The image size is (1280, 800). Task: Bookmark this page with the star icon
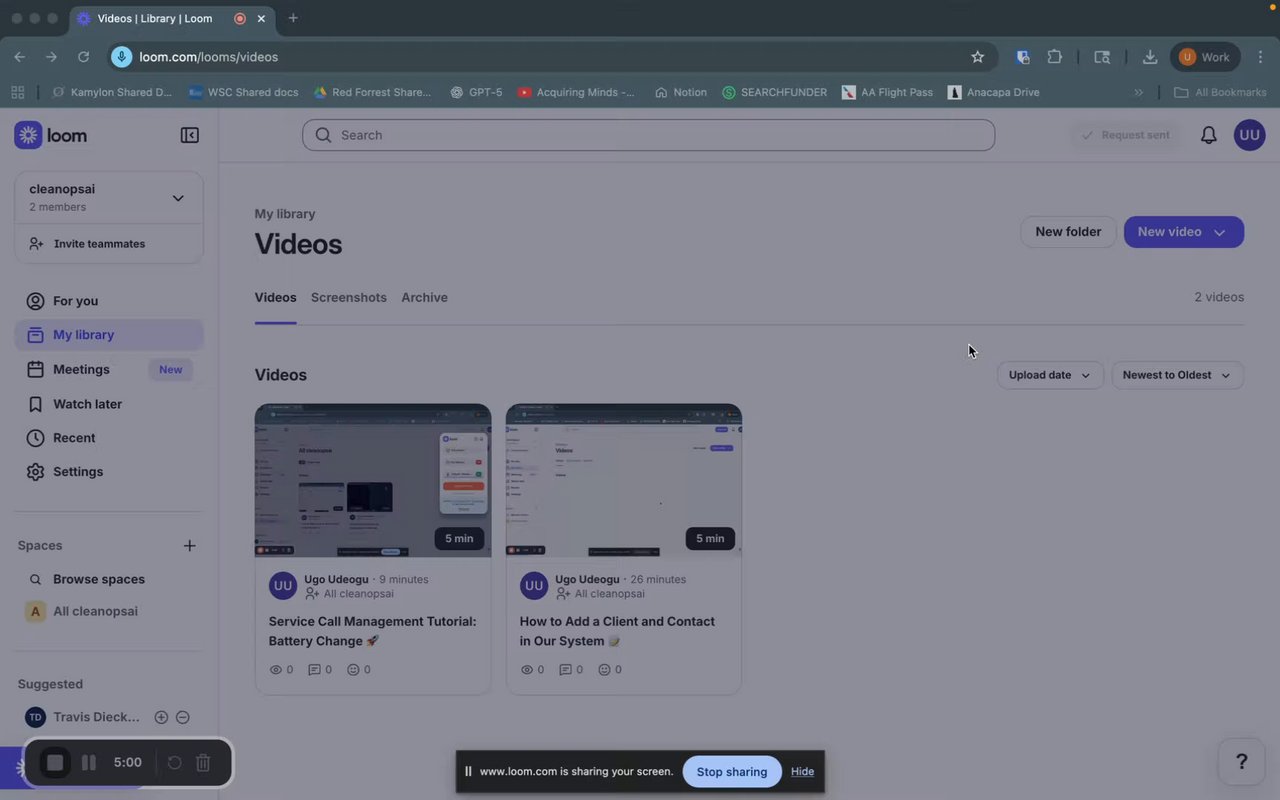[978, 57]
